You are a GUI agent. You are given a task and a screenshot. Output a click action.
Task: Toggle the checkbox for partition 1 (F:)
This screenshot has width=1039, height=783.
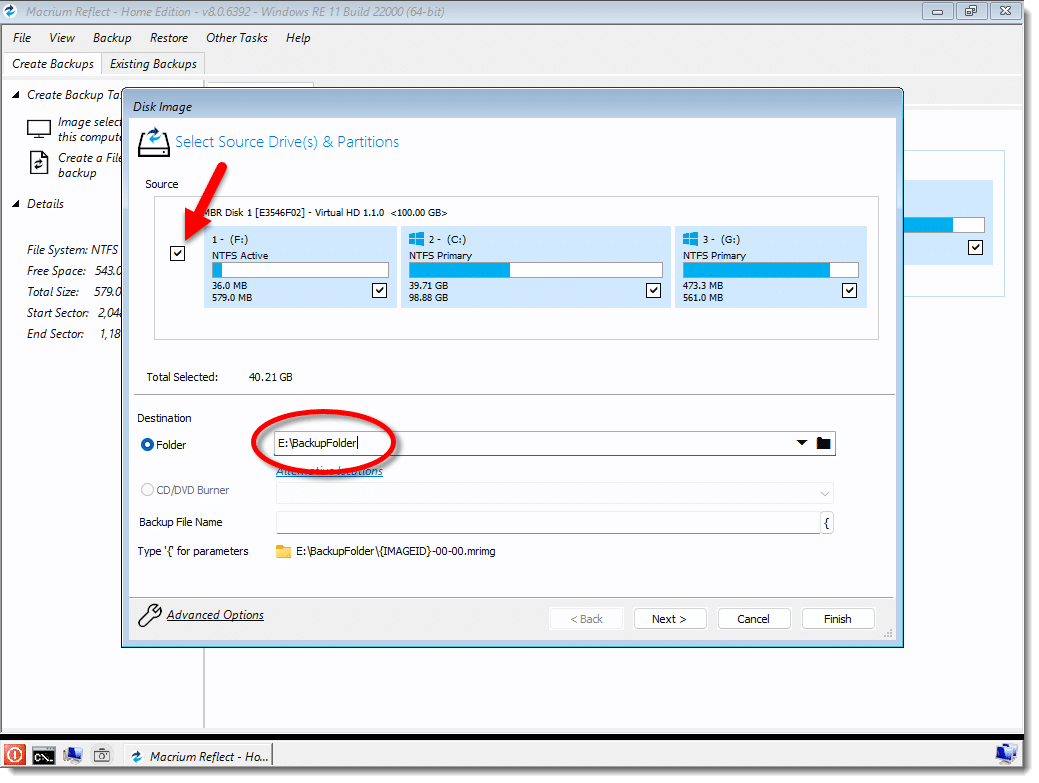[x=379, y=291]
